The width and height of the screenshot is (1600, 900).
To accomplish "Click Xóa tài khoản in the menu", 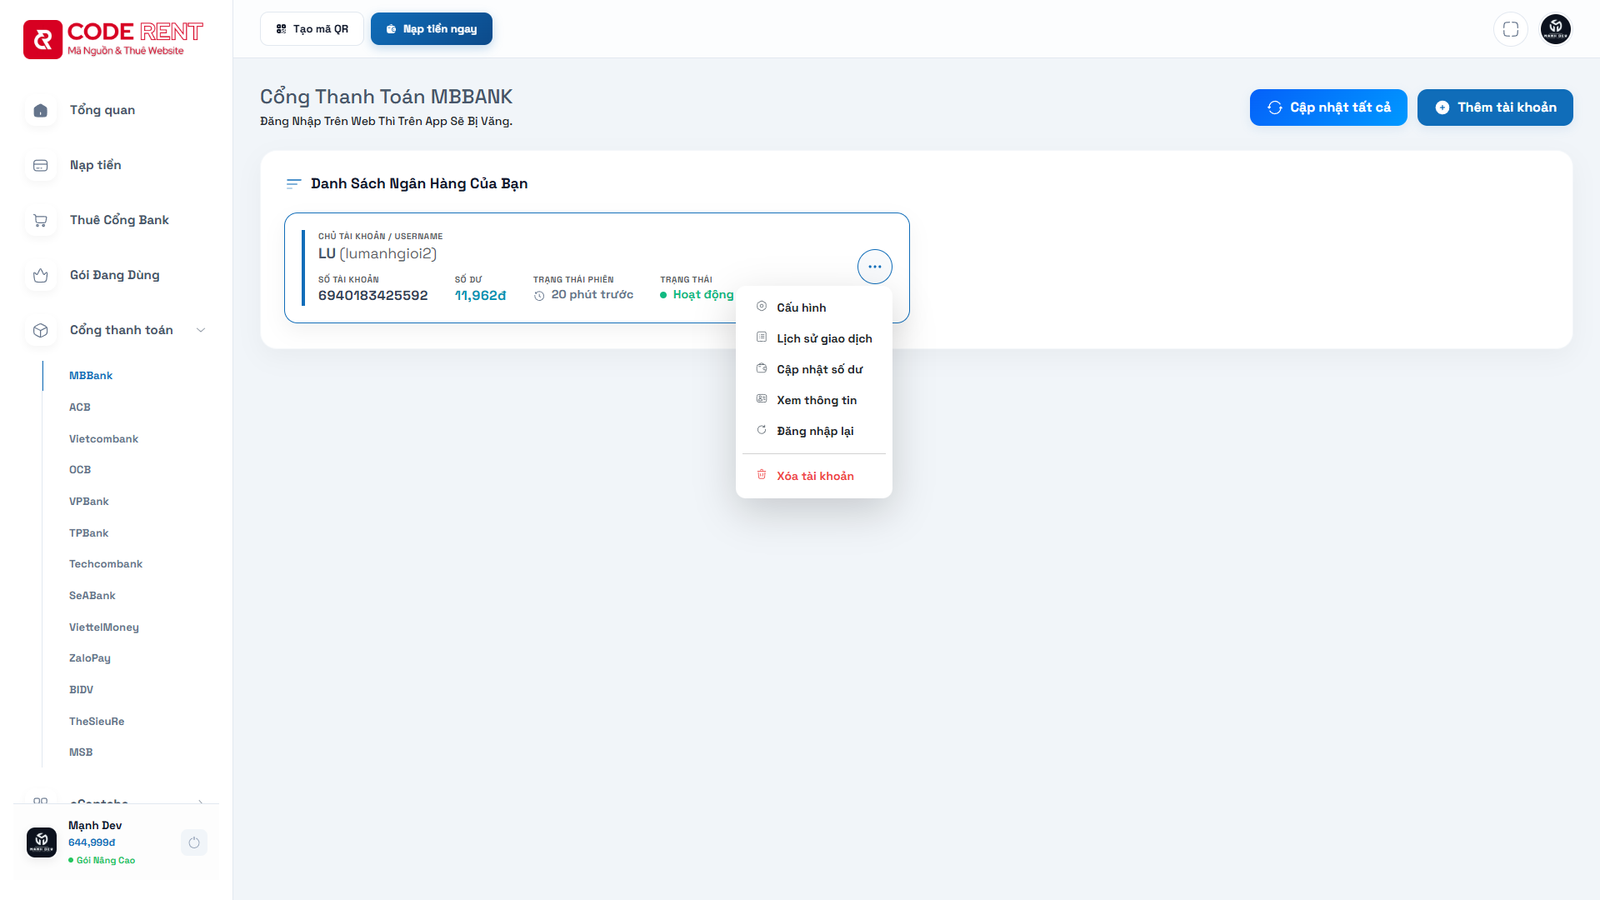I will coord(815,476).
